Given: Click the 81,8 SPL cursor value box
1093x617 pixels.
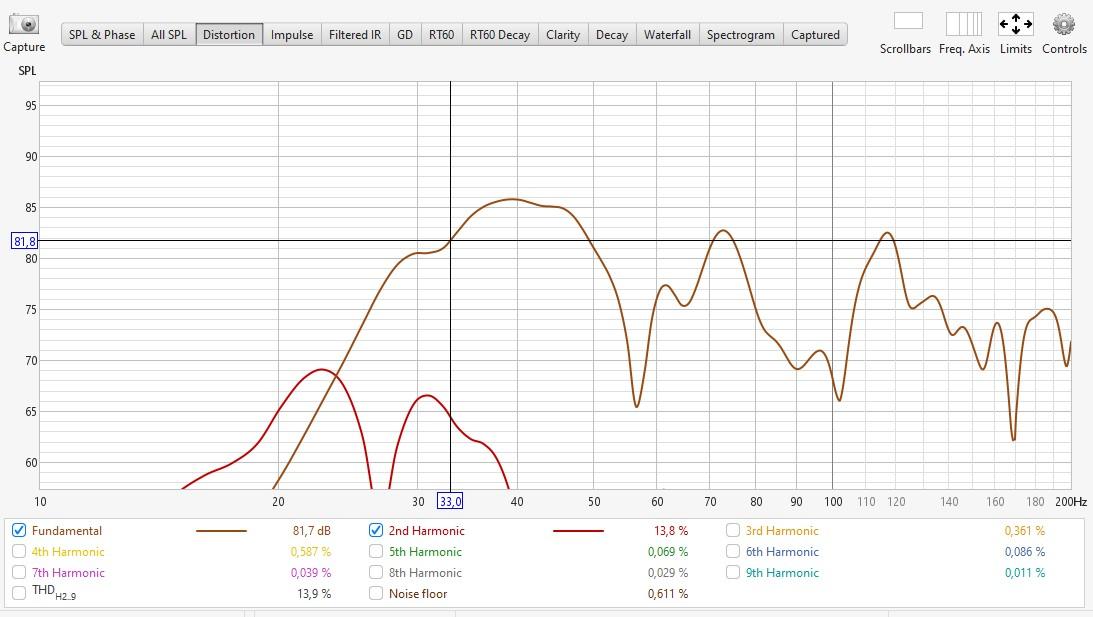Looking at the screenshot, I should coord(25,241).
